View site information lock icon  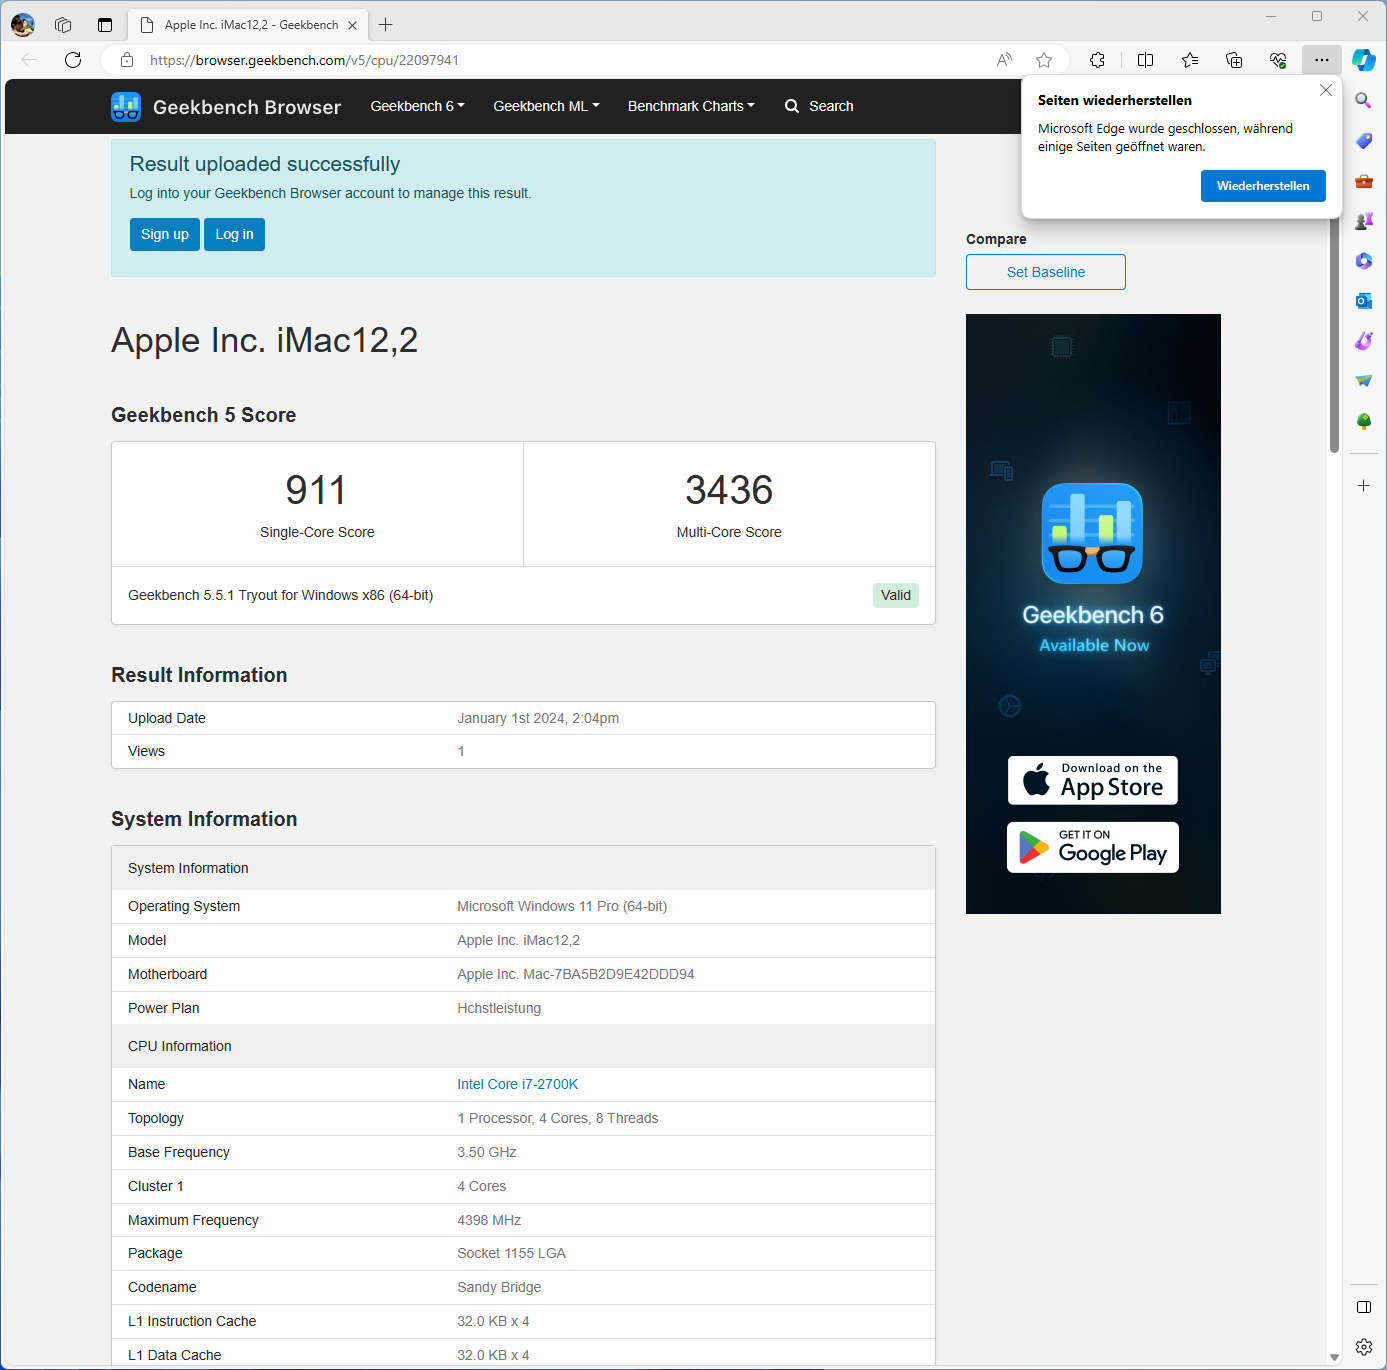coord(127,60)
